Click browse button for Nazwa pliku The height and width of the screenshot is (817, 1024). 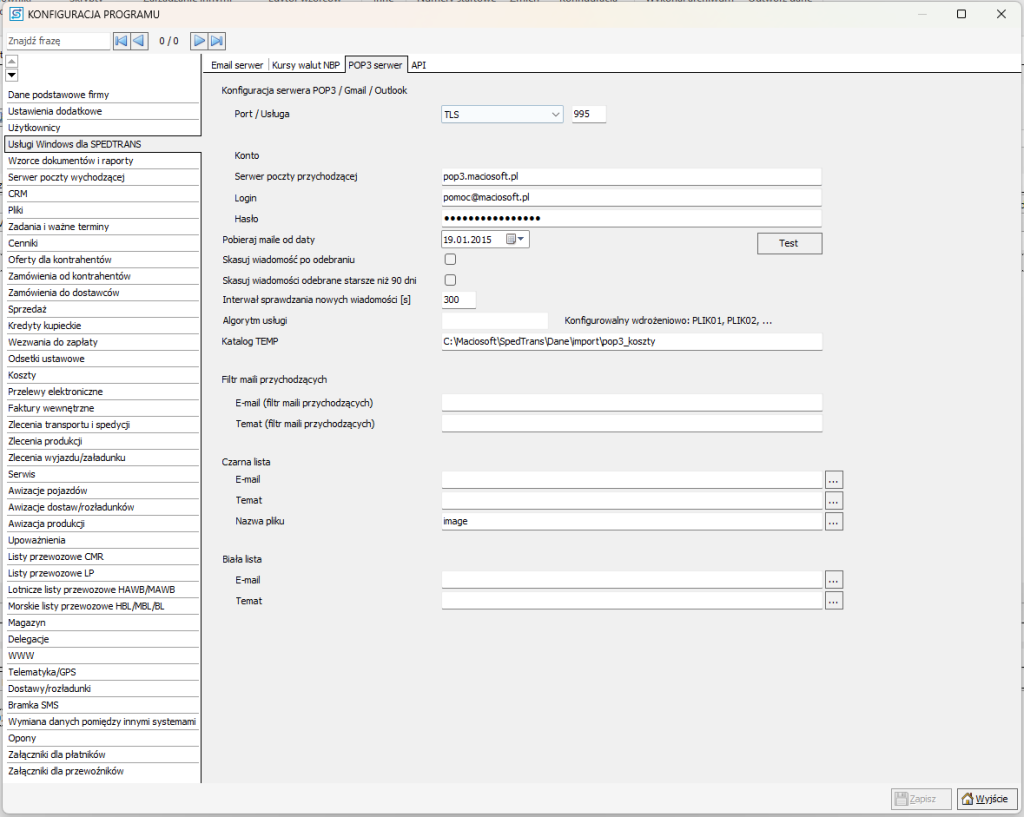pos(834,521)
